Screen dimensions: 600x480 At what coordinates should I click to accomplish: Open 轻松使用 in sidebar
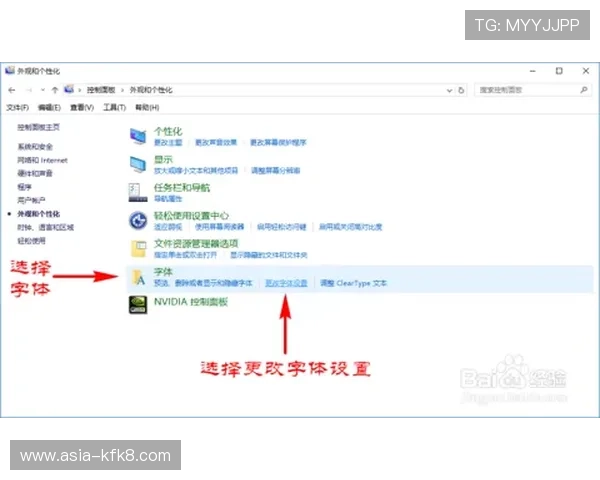31,241
